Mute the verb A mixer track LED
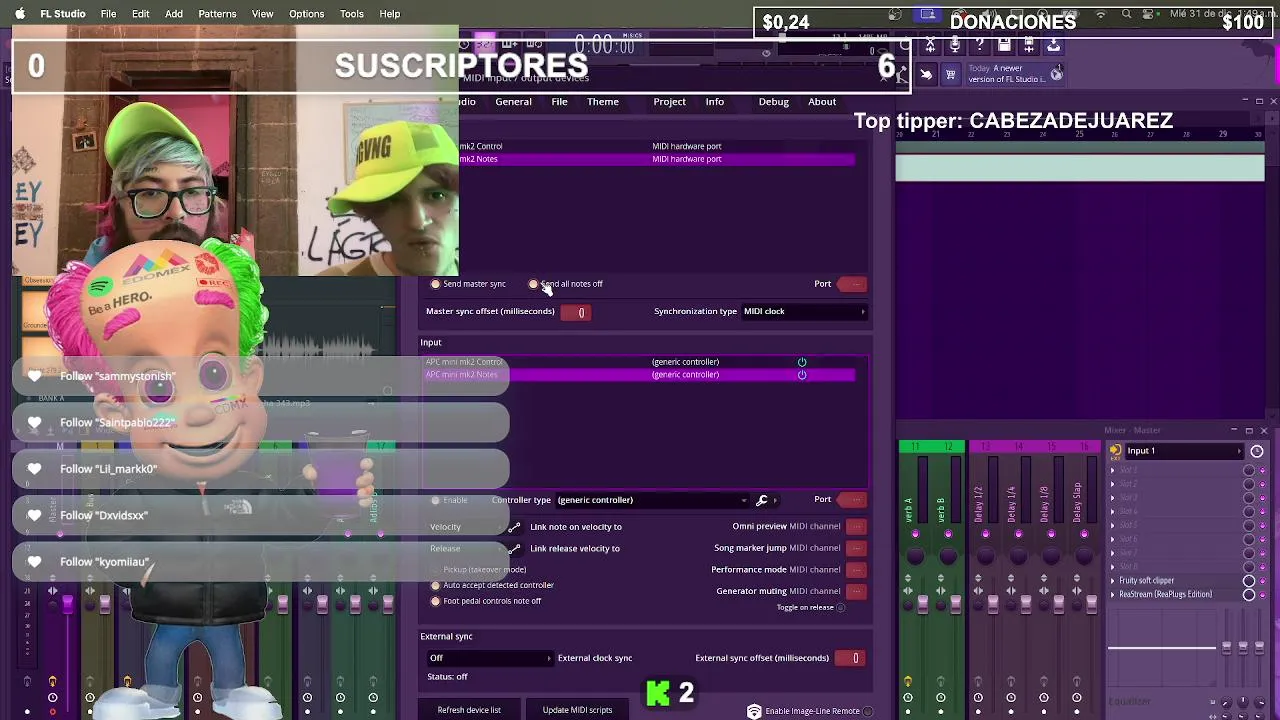Screen dimensions: 1280x720 pyautogui.click(x=916, y=534)
